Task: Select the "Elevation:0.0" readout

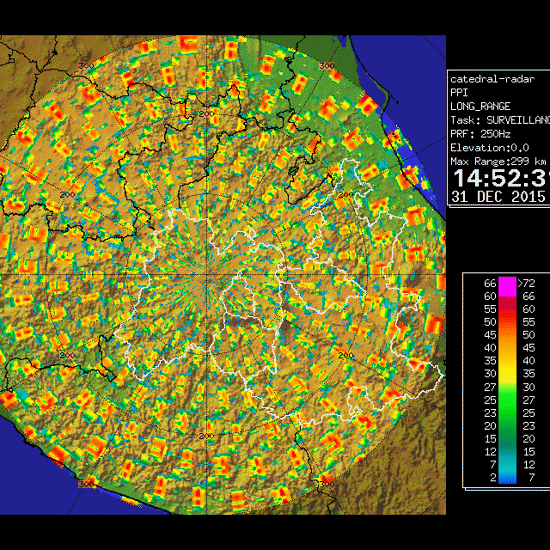Action: tap(489, 148)
